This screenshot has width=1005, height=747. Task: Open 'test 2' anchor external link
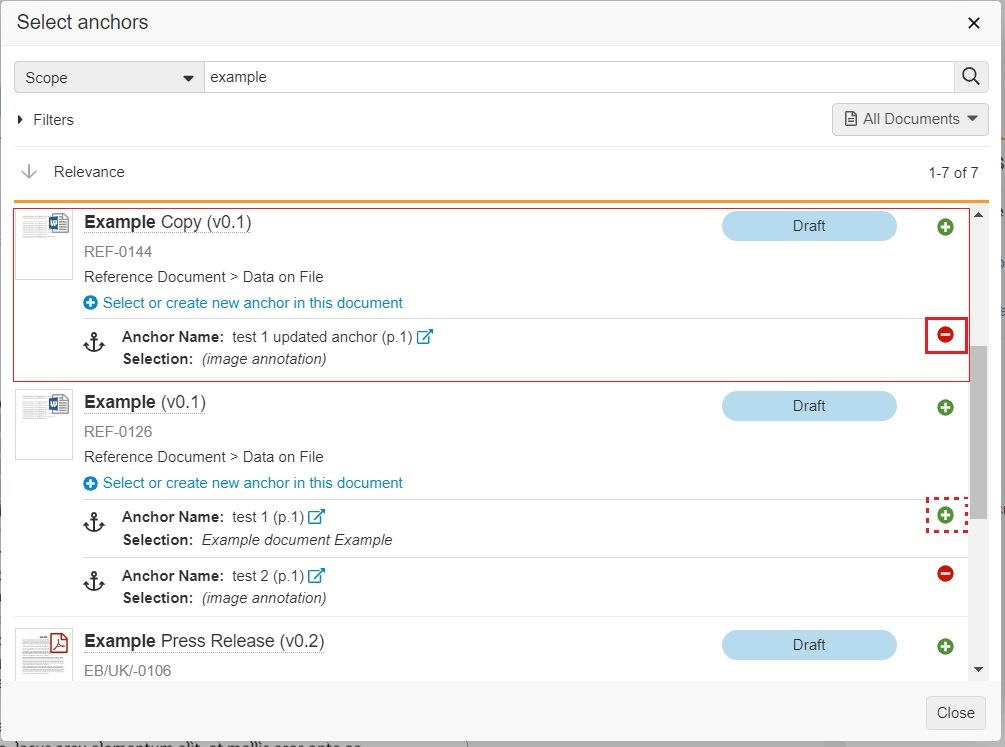(x=316, y=576)
